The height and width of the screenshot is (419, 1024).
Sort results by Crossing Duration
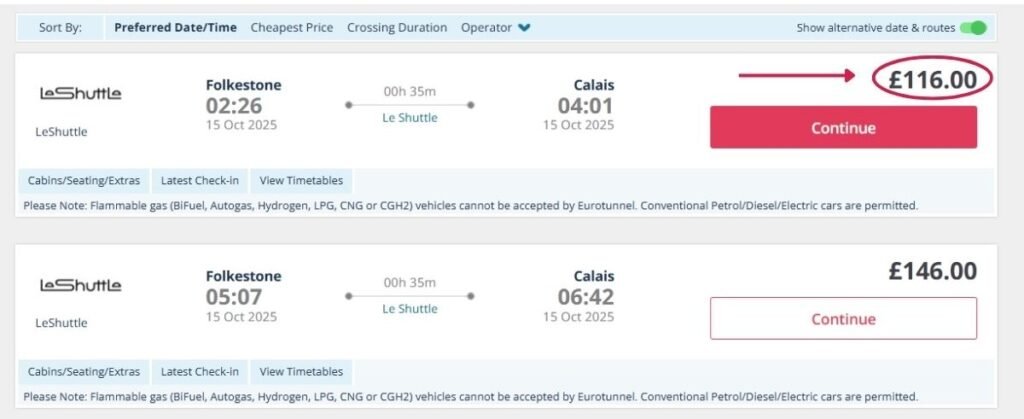click(397, 28)
